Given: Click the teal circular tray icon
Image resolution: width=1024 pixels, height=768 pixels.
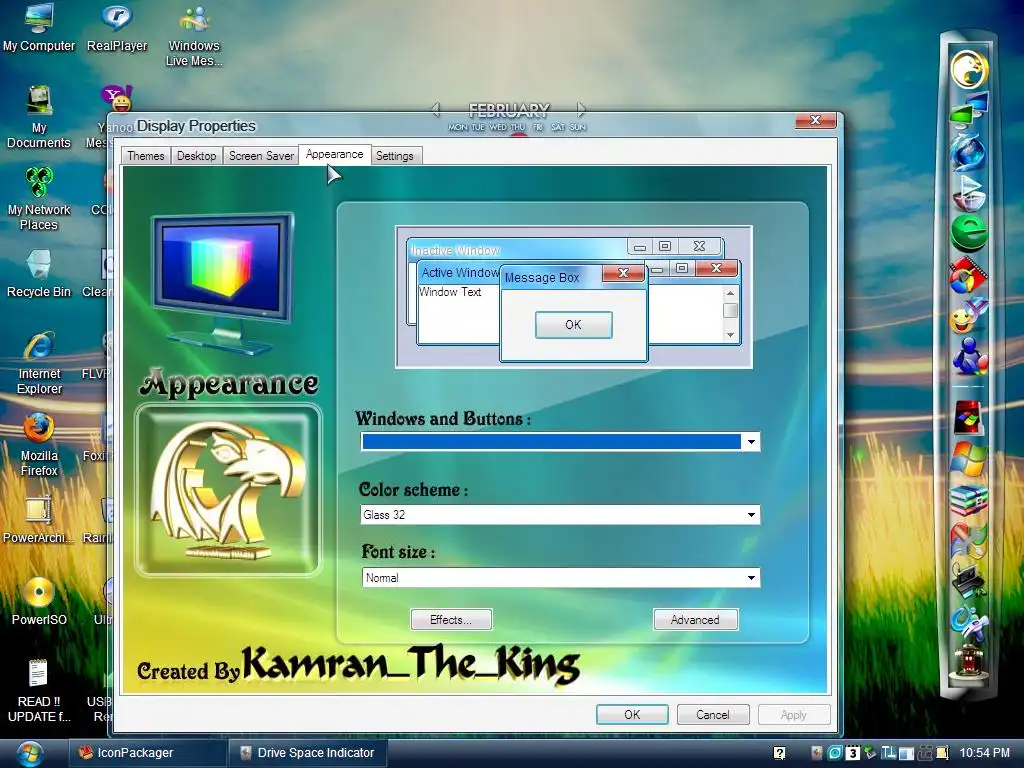Looking at the screenshot, I should [x=835, y=753].
